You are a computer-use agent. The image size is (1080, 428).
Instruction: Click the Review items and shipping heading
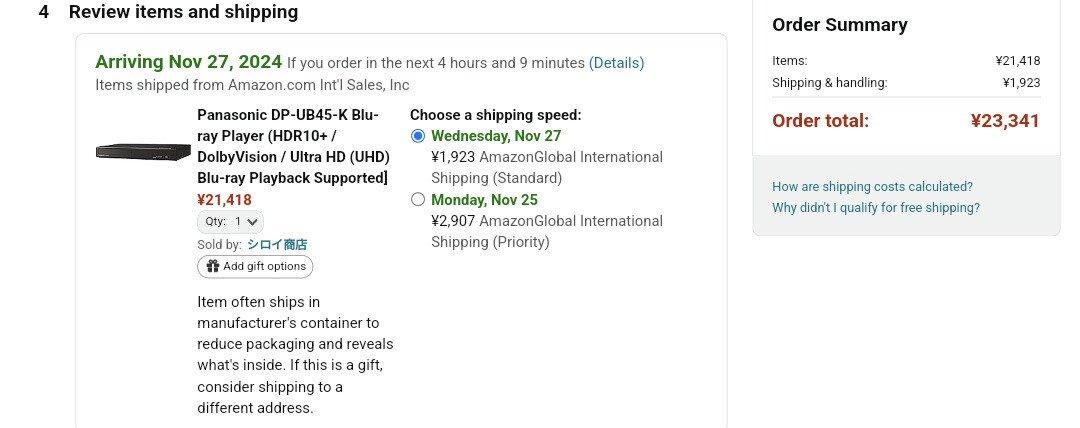coord(183,12)
